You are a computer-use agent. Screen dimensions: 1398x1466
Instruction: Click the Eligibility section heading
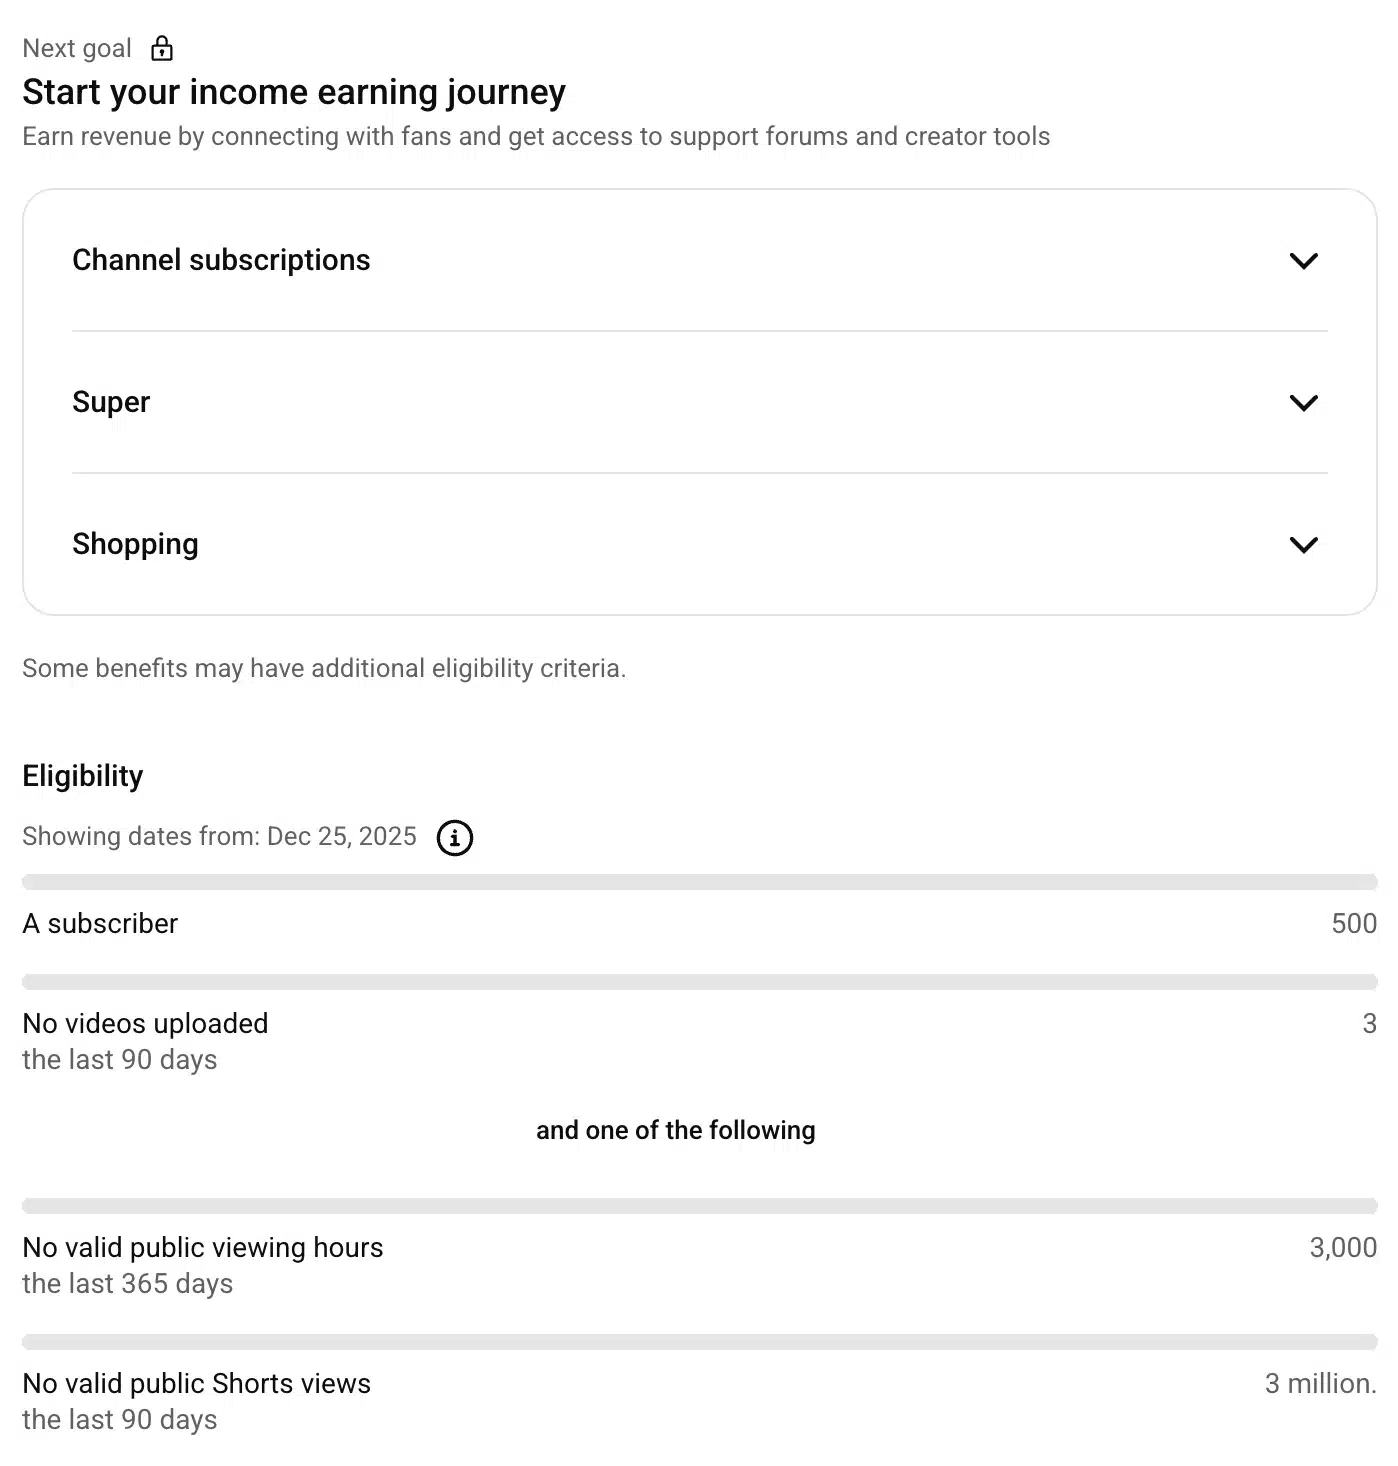pos(83,775)
